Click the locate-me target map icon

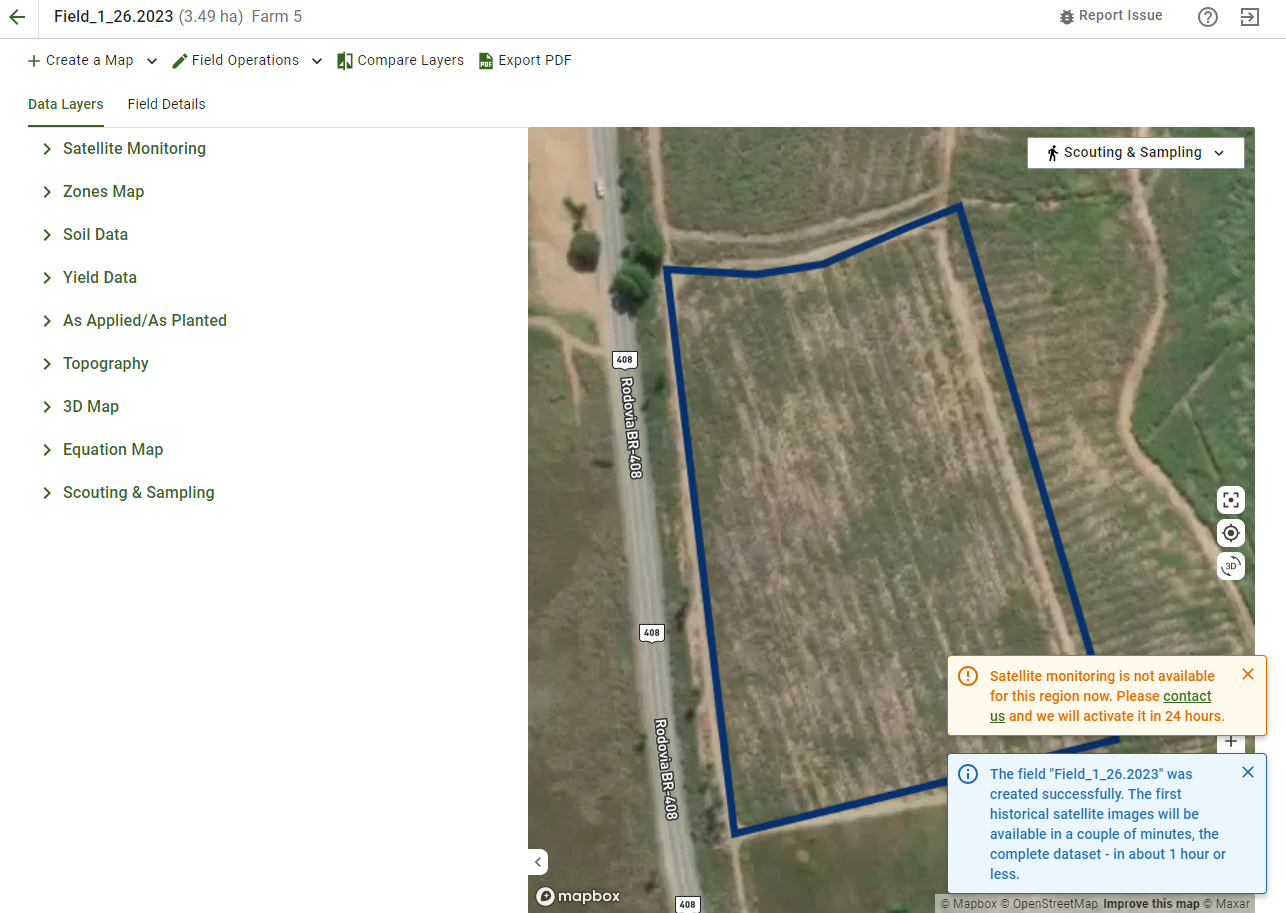click(1231, 533)
